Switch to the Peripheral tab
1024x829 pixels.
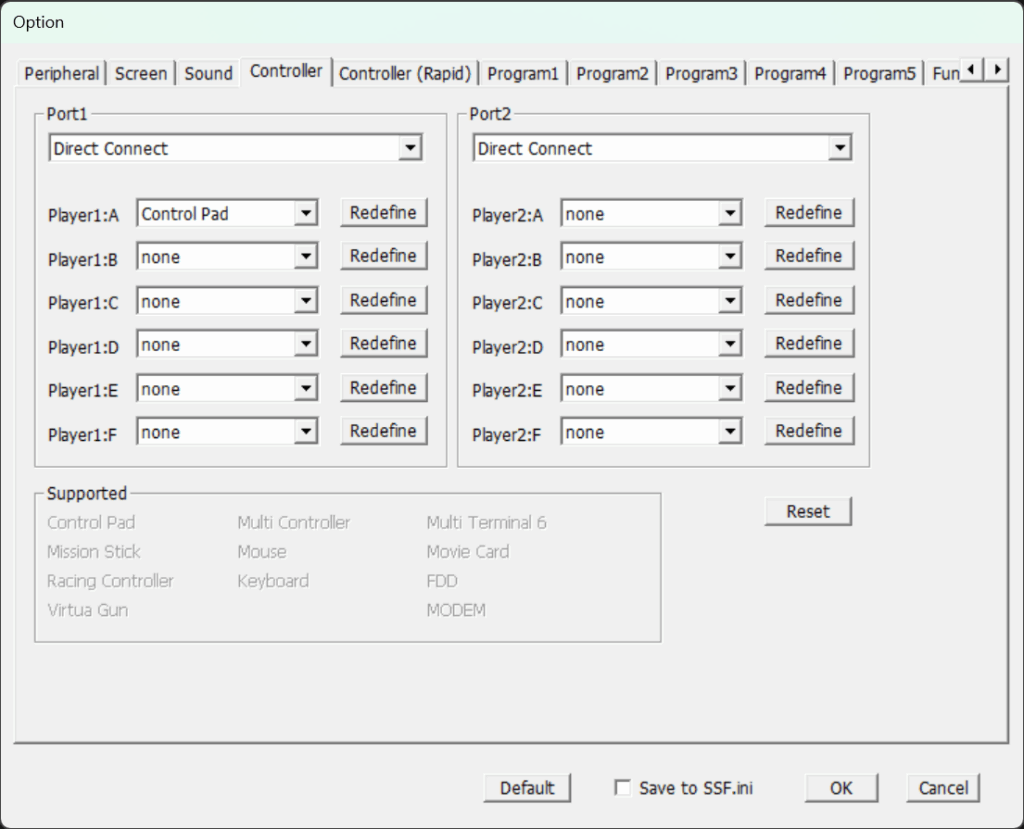[61, 72]
